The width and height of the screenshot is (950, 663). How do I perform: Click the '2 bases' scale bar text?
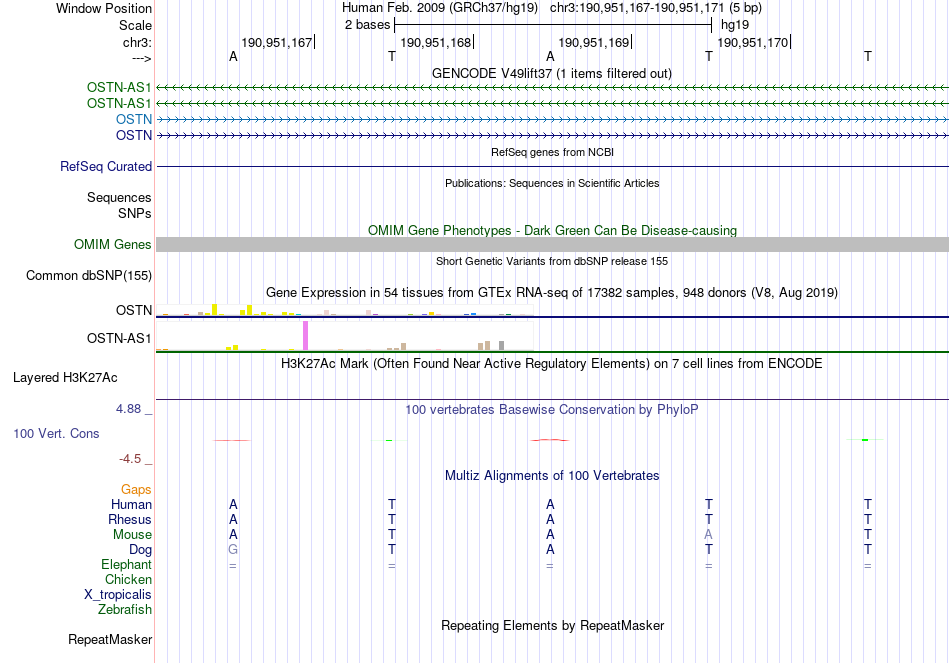(367, 25)
